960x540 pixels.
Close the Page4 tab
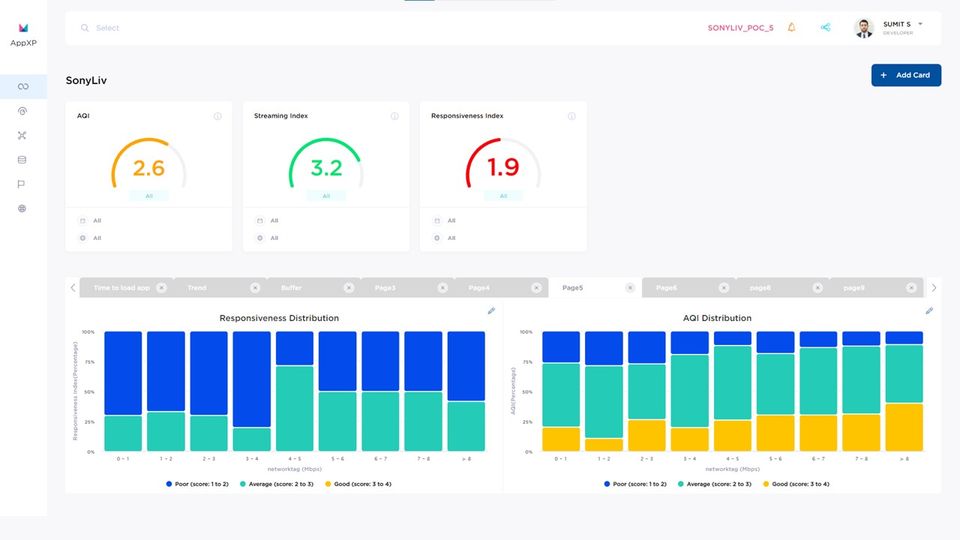[536, 288]
